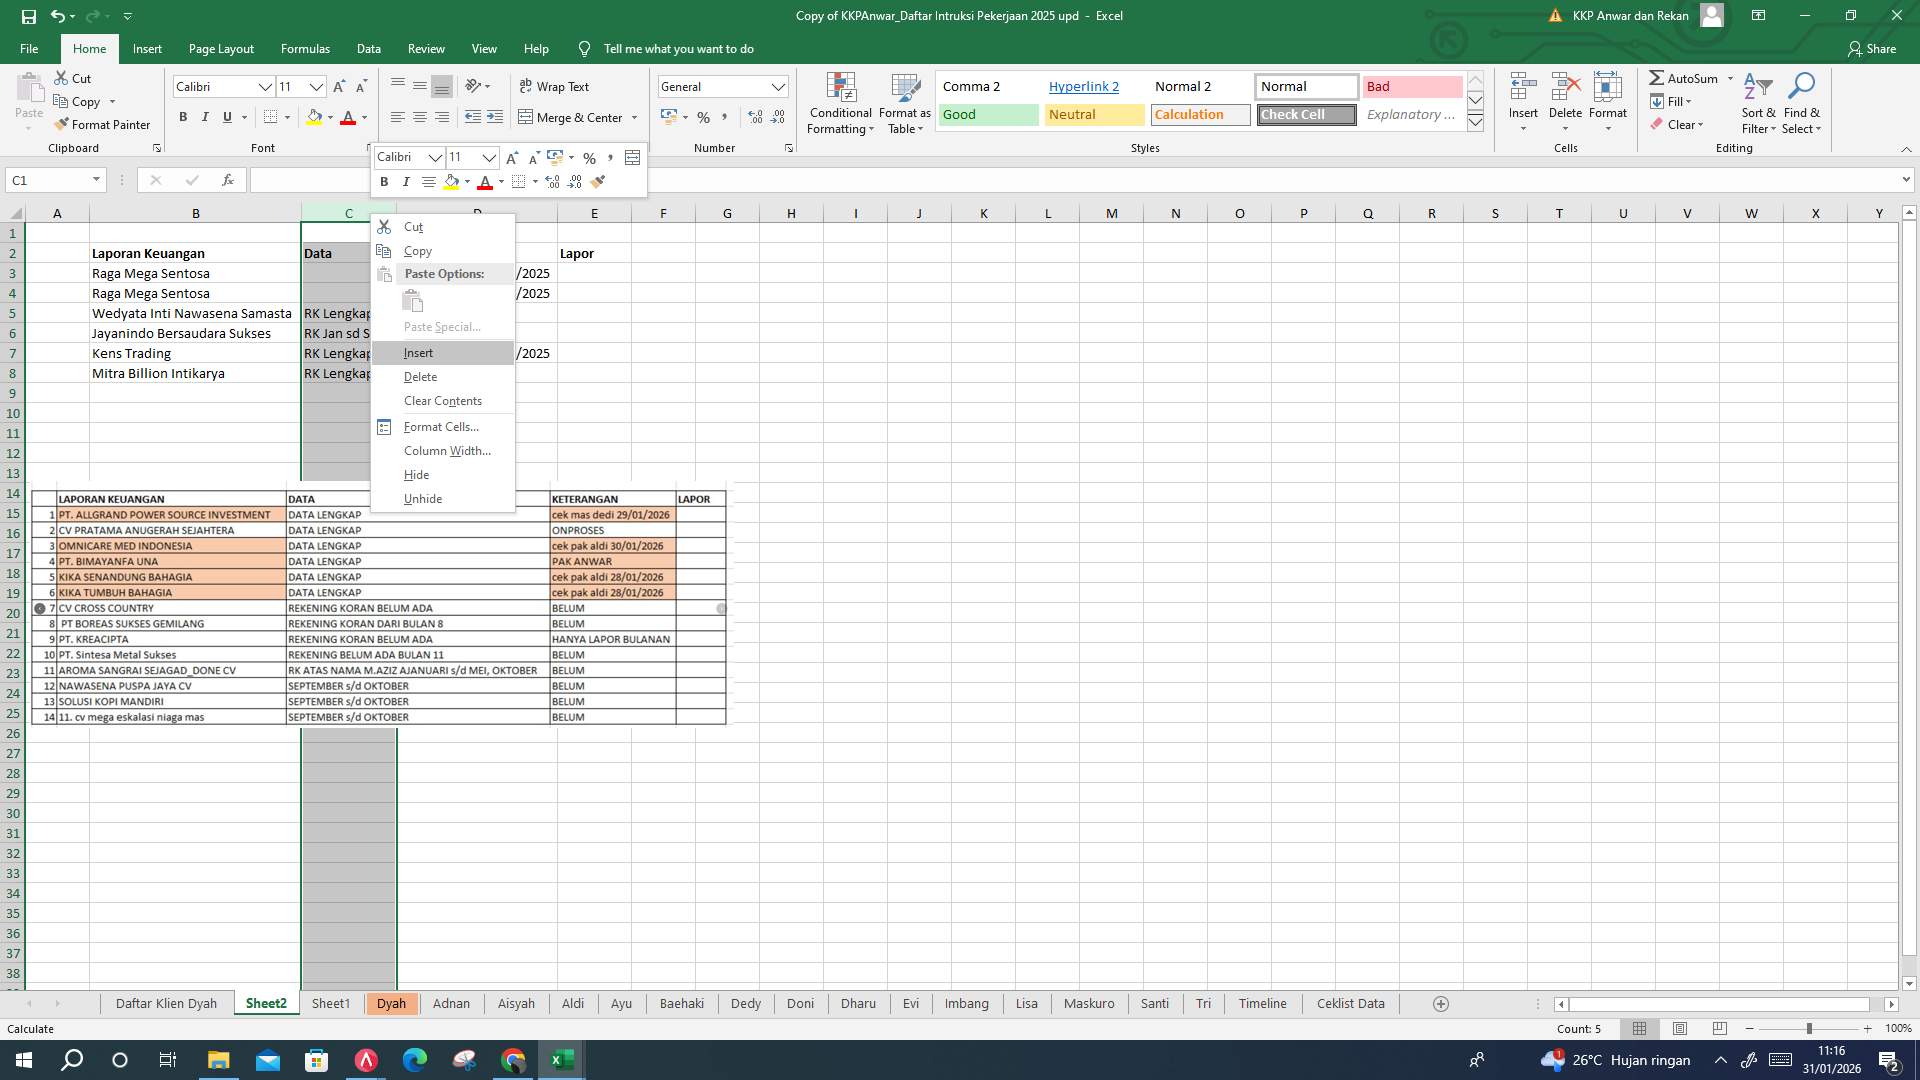Click the Percent Style icon
The height and width of the screenshot is (1080, 1920).
coord(703,117)
